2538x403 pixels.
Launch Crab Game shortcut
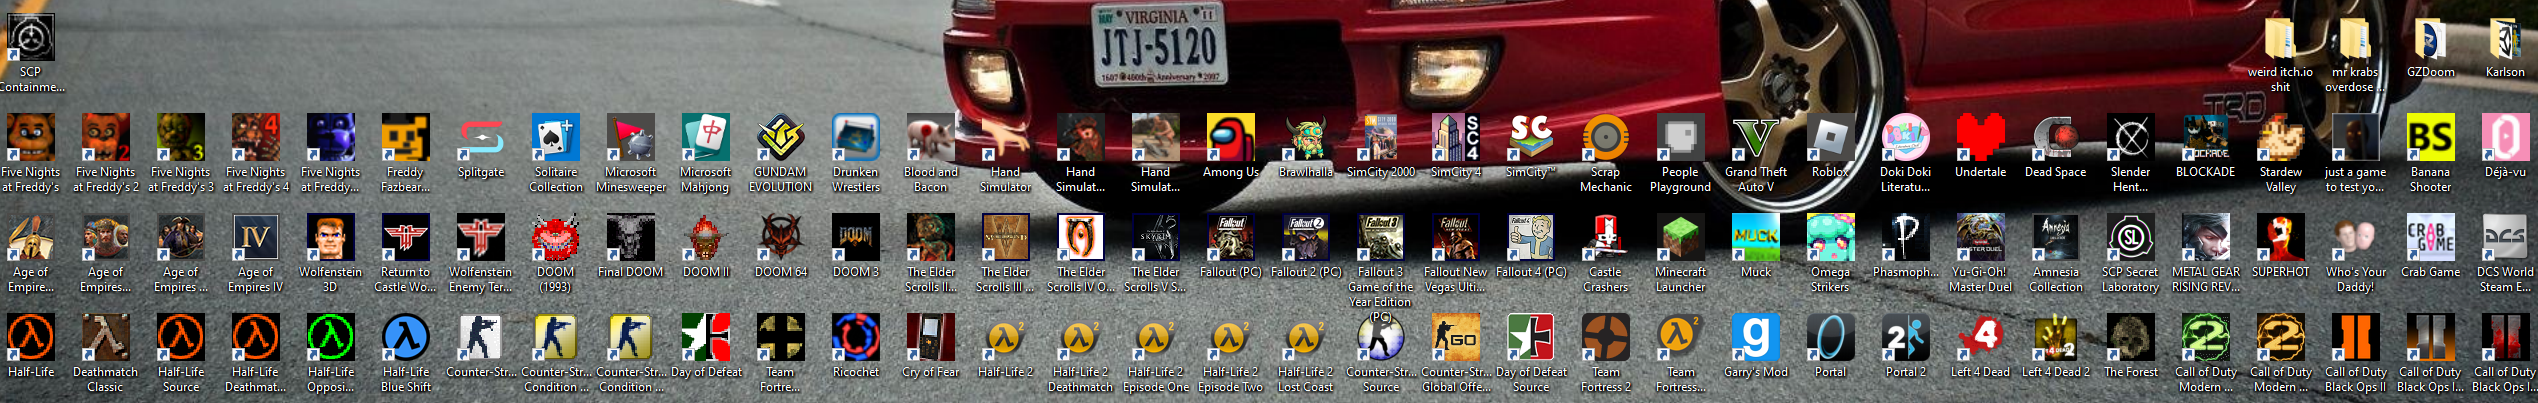pos(2430,238)
